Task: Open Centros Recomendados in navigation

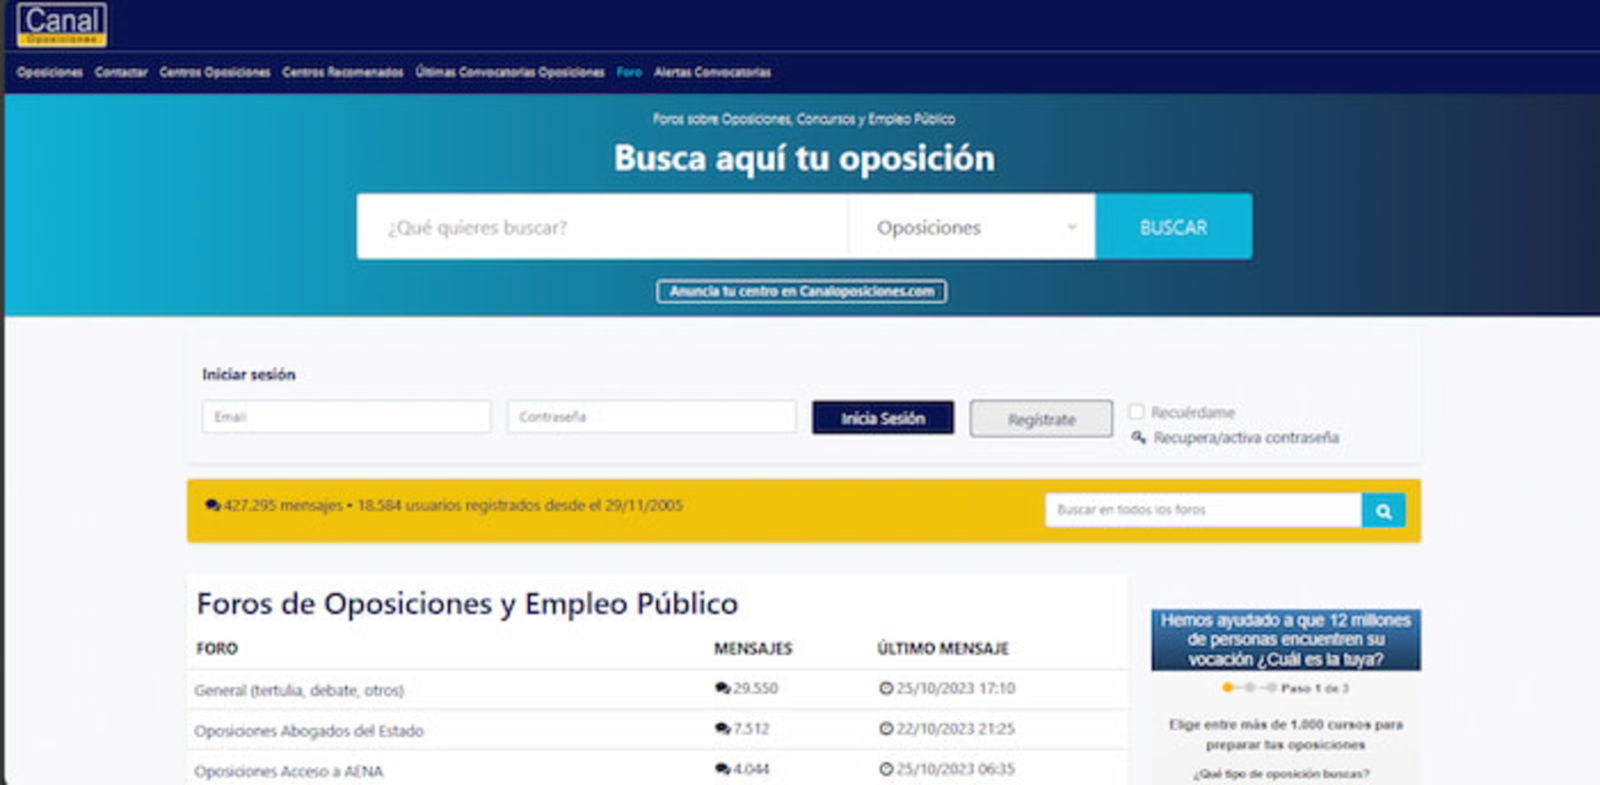Action: (343, 72)
